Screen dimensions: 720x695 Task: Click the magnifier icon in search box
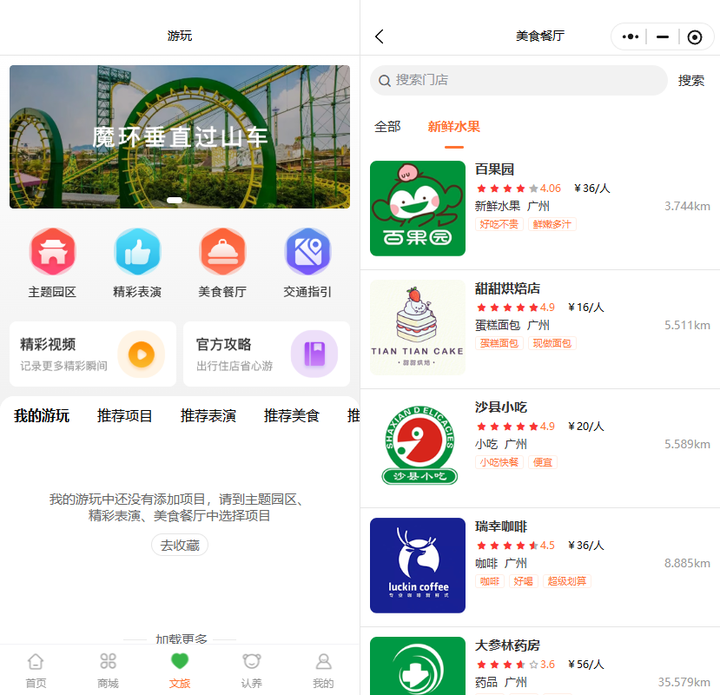tap(384, 81)
